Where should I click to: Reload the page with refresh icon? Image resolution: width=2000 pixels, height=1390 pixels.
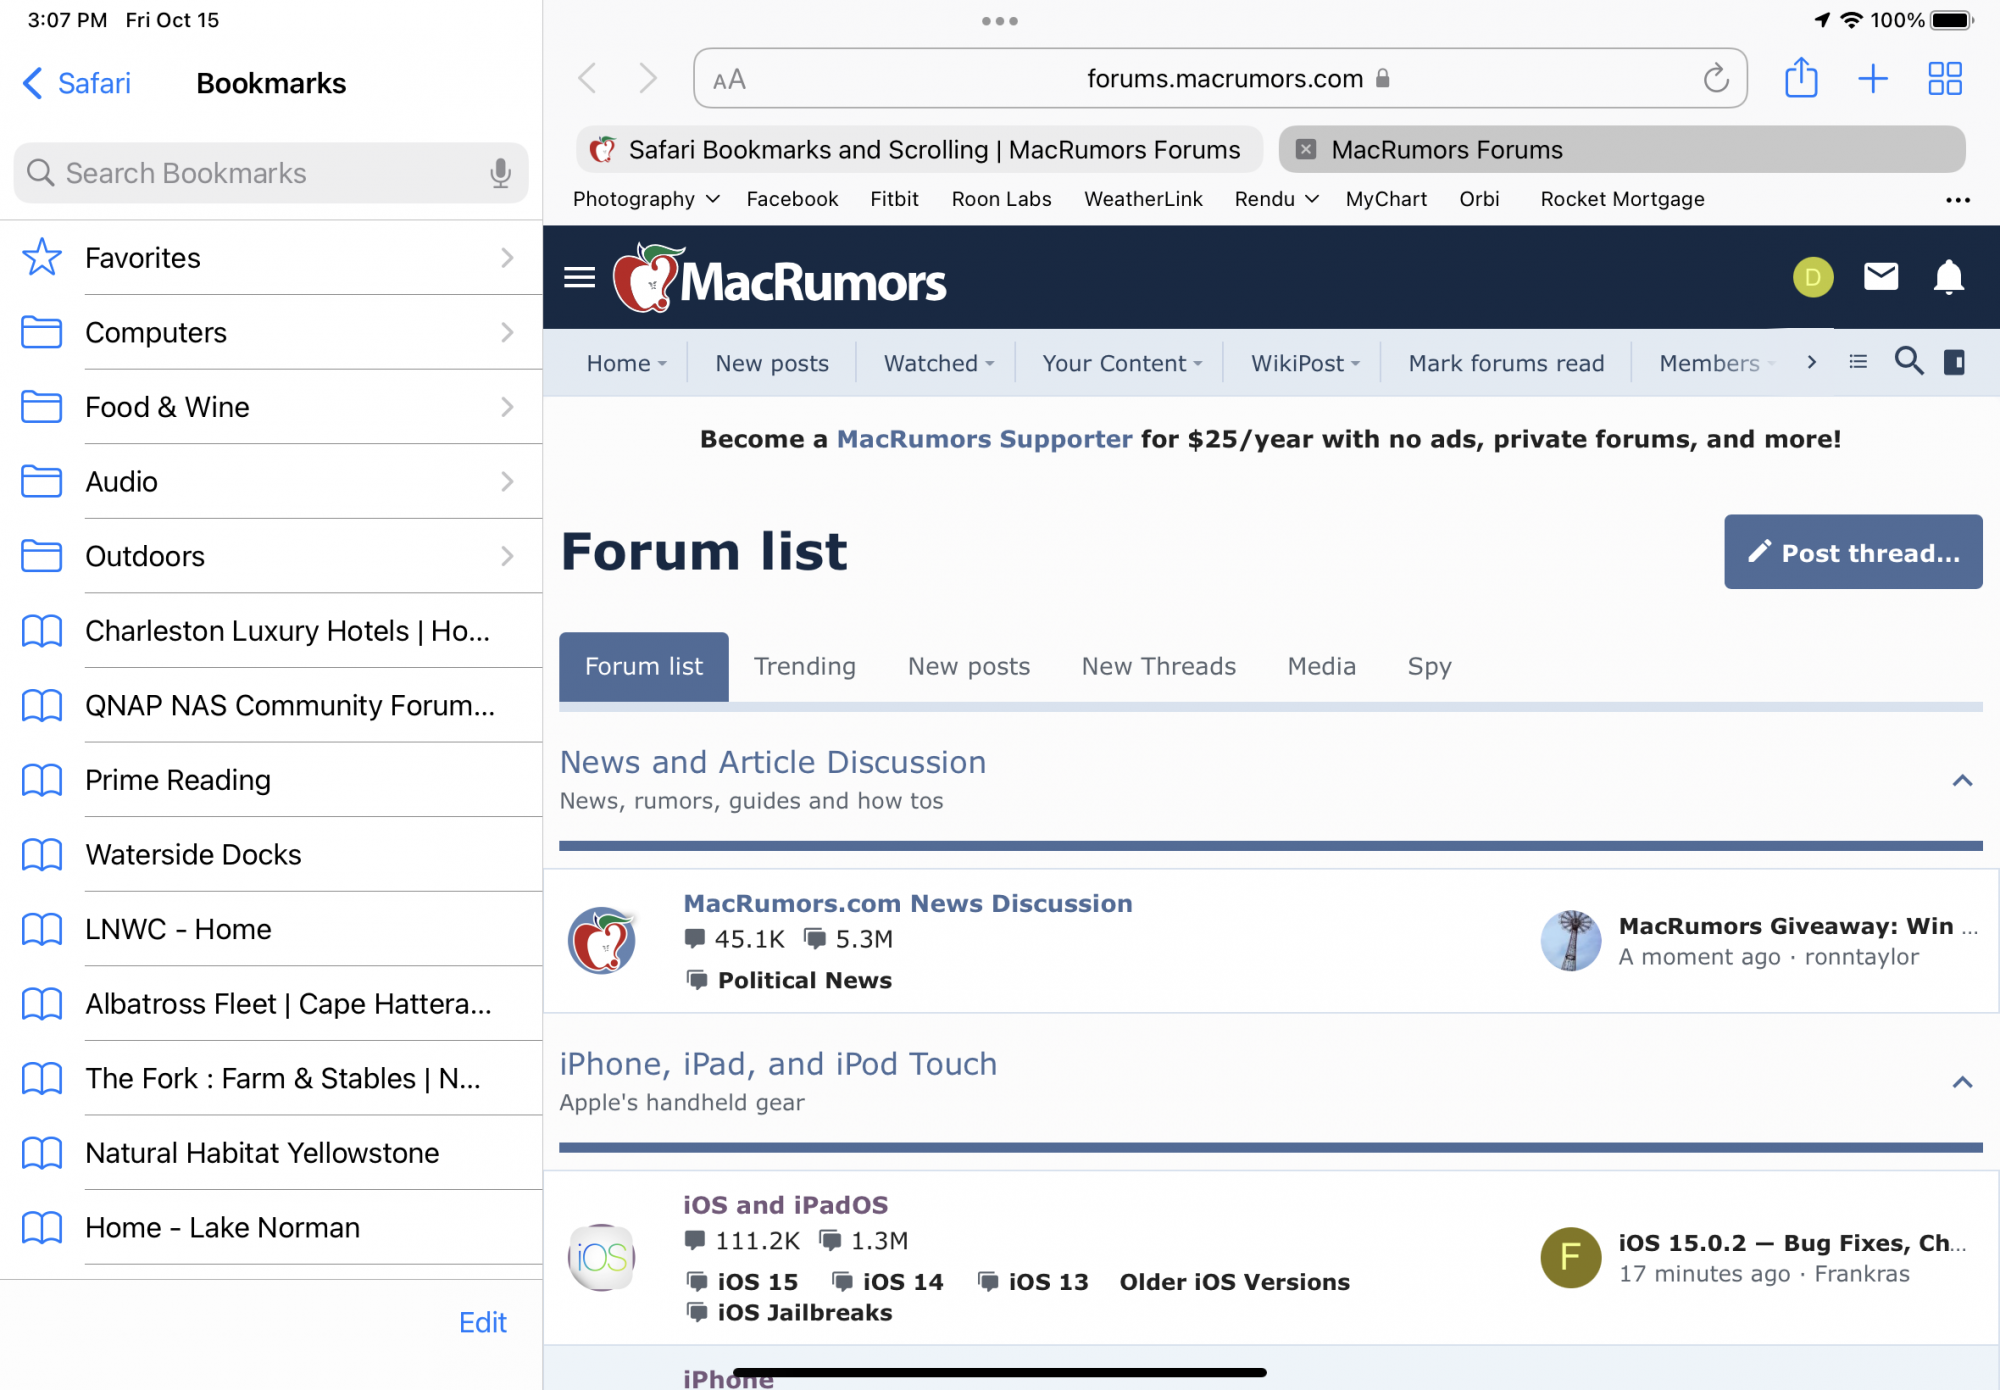point(1716,78)
